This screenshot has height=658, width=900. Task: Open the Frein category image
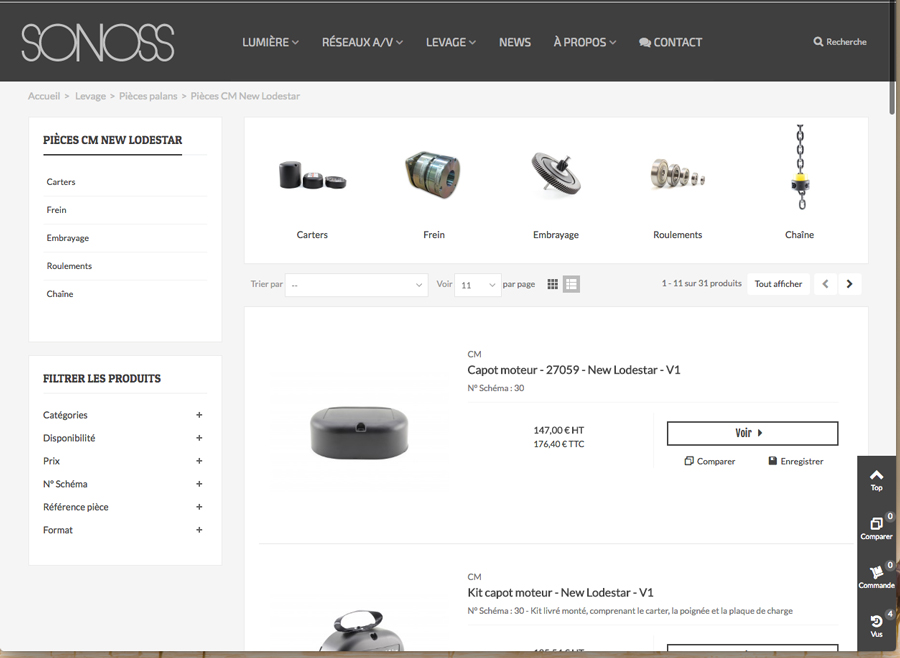tap(433, 175)
